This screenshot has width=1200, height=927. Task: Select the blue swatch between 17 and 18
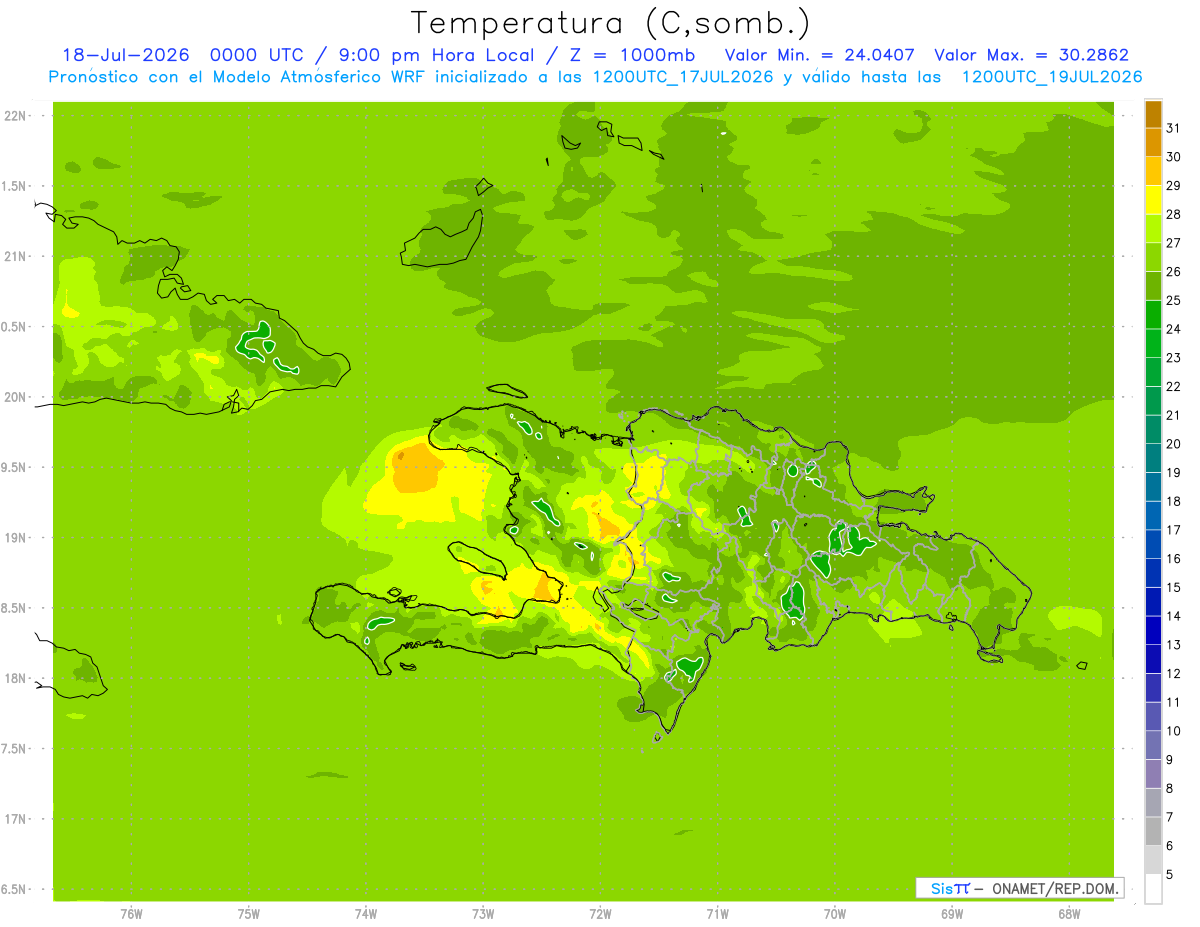(1153, 516)
